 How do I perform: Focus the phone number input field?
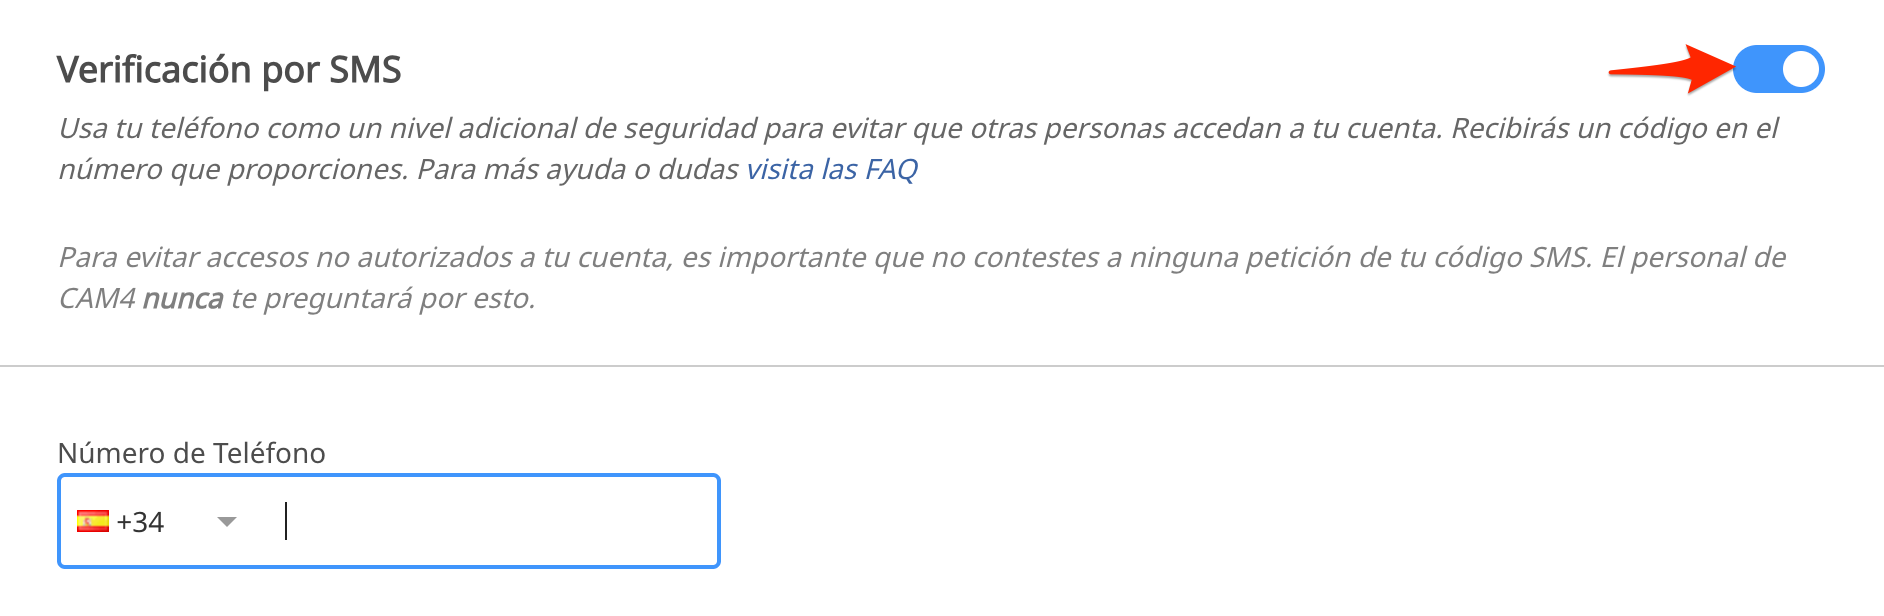point(389,521)
